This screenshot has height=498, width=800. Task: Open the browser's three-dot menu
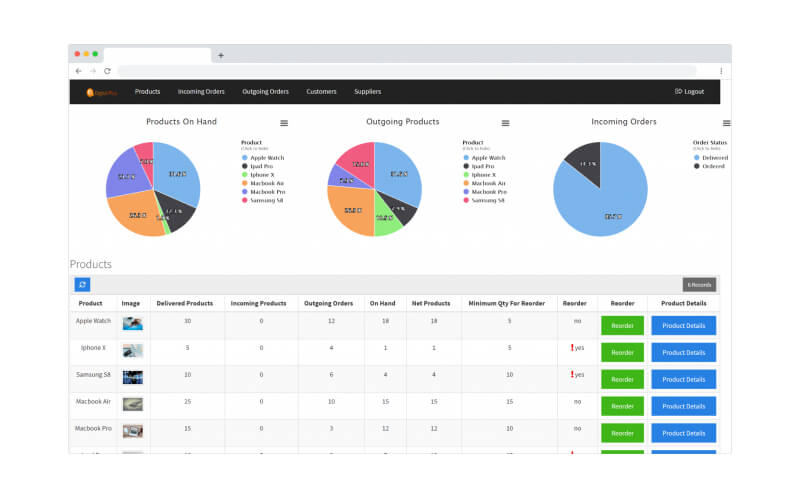pos(721,71)
